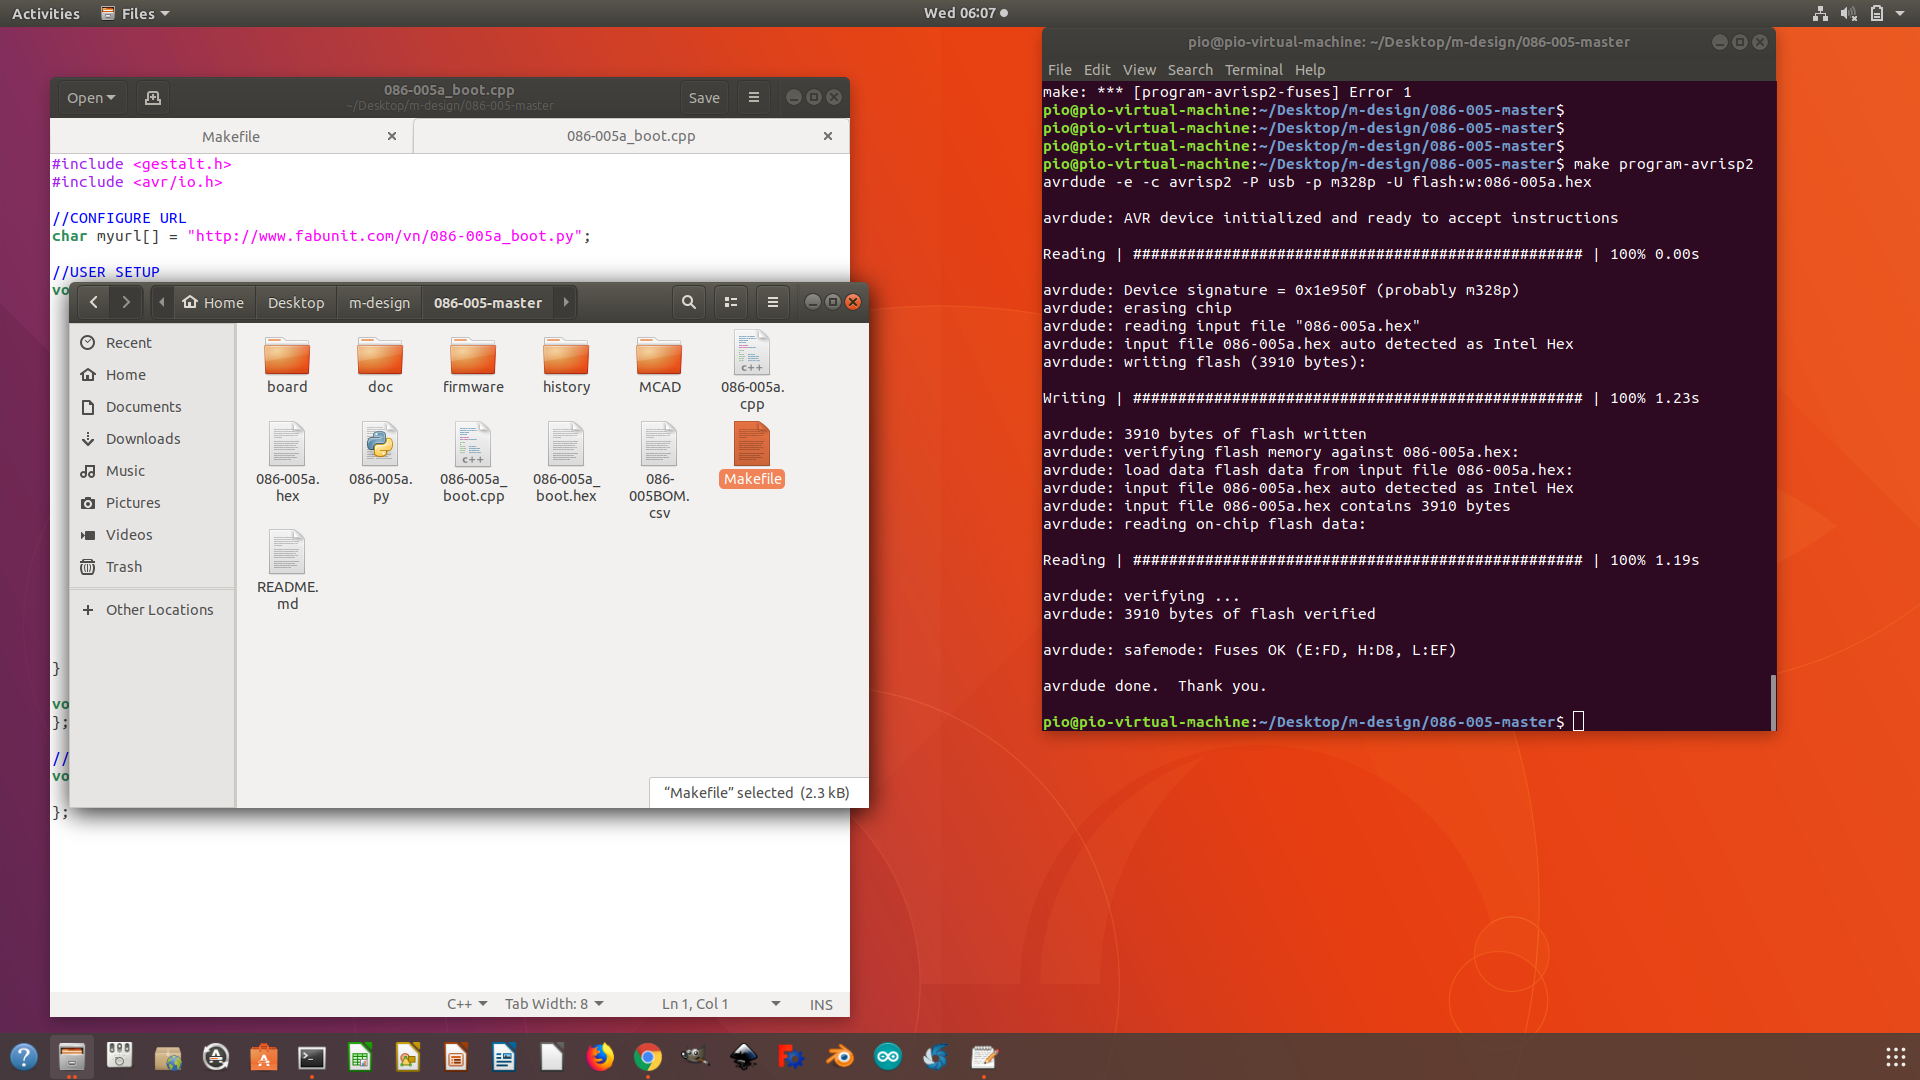The height and width of the screenshot is (1080, 1920).
Task: Show Applications grid in the dock
Action: (x=1896, y=1057)
